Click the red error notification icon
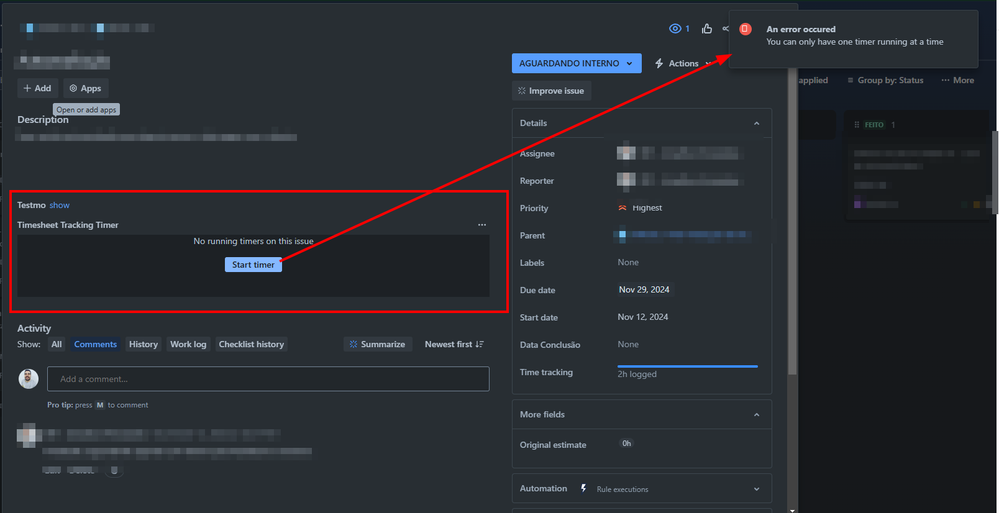 [x=745, y=29]
